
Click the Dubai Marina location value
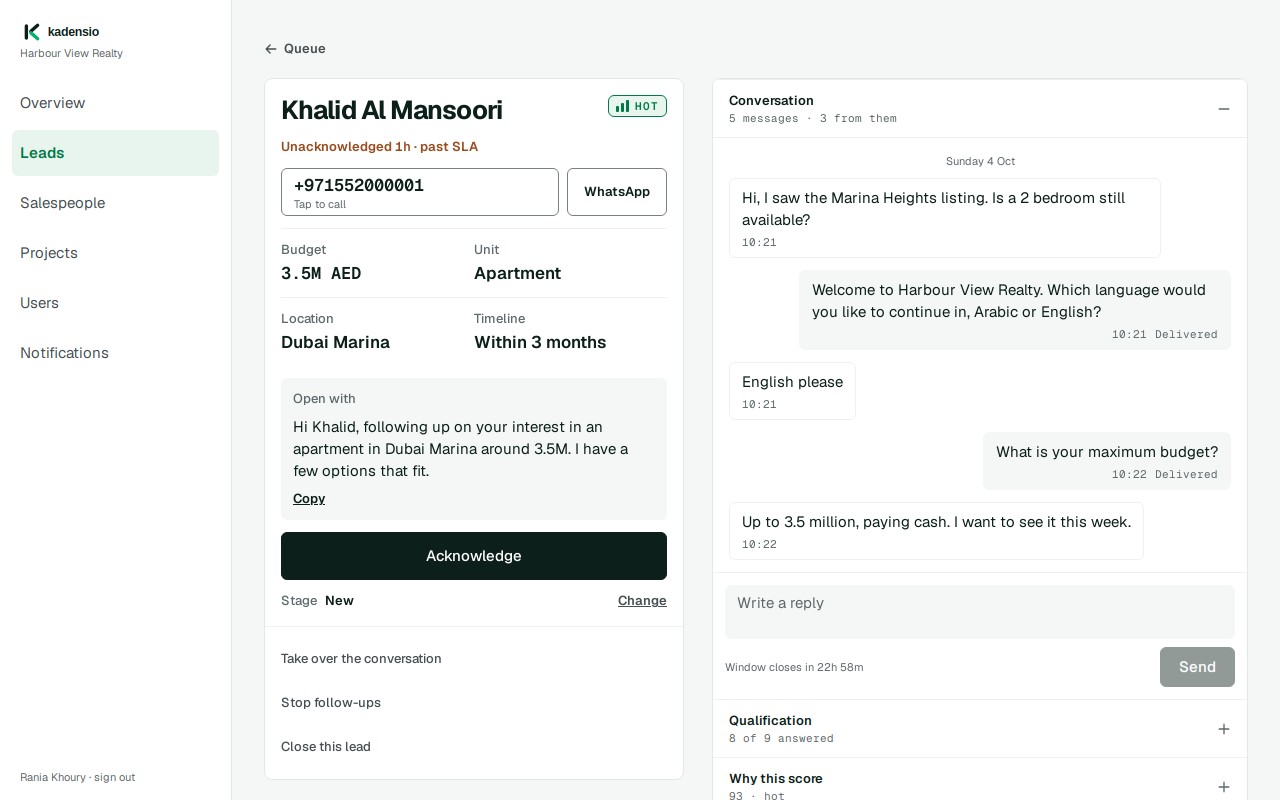[x=335, y=343]
